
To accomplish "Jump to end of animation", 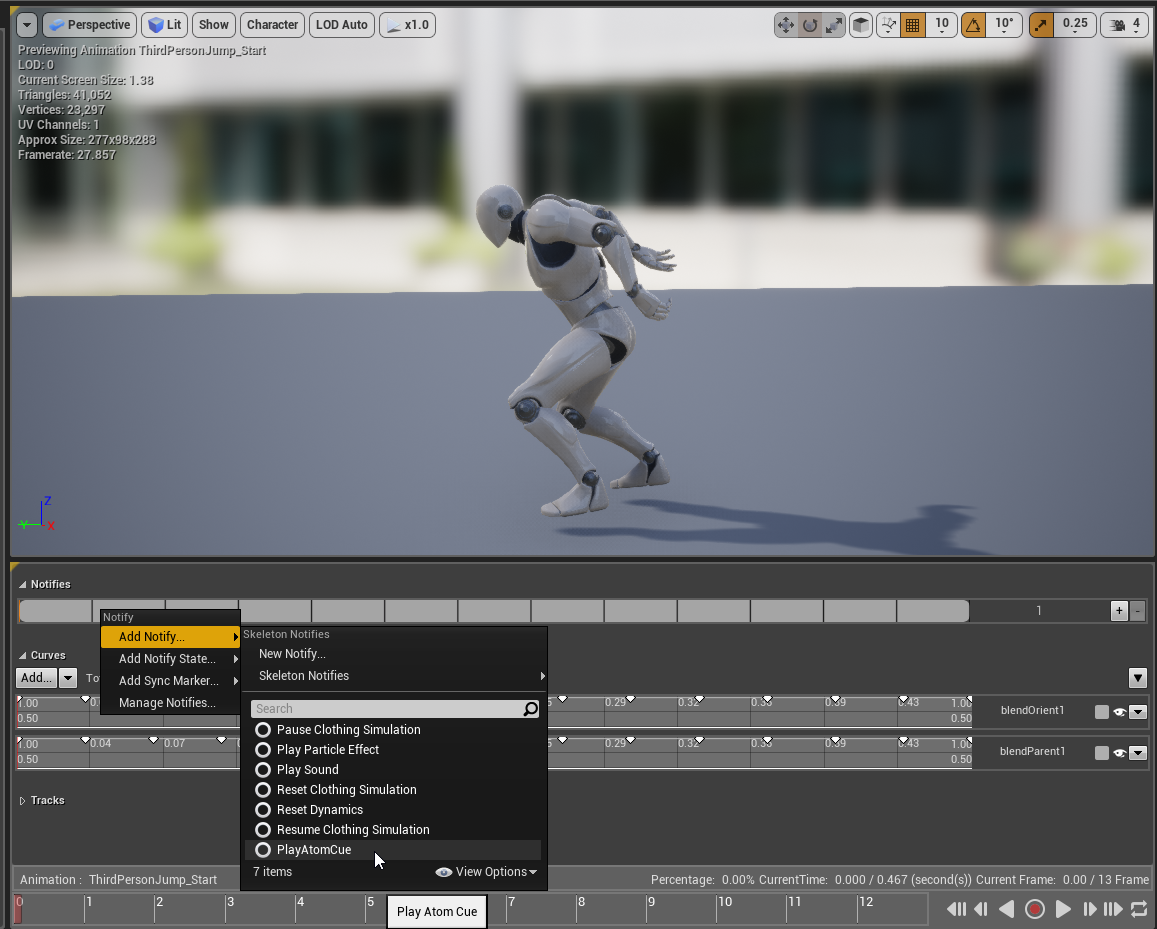I will (x=1113, y=909).
